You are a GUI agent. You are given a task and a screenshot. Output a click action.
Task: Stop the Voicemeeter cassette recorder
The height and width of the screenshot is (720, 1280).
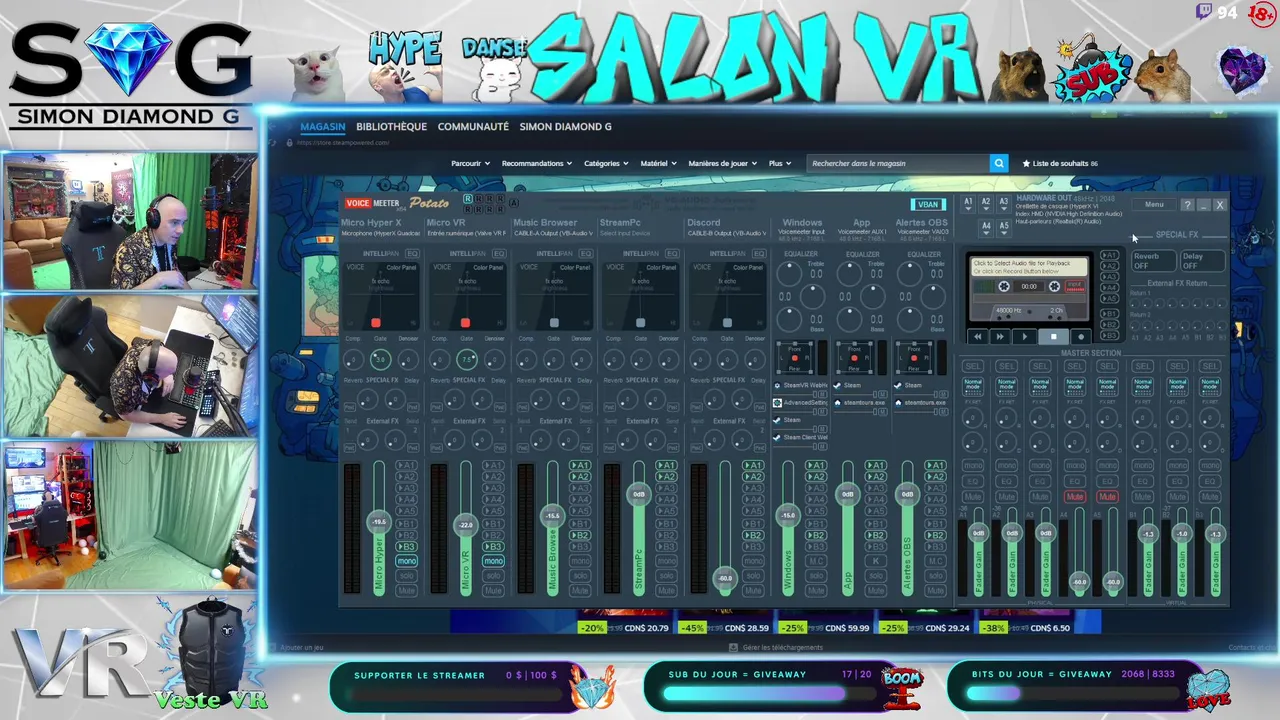(1053, 337)
